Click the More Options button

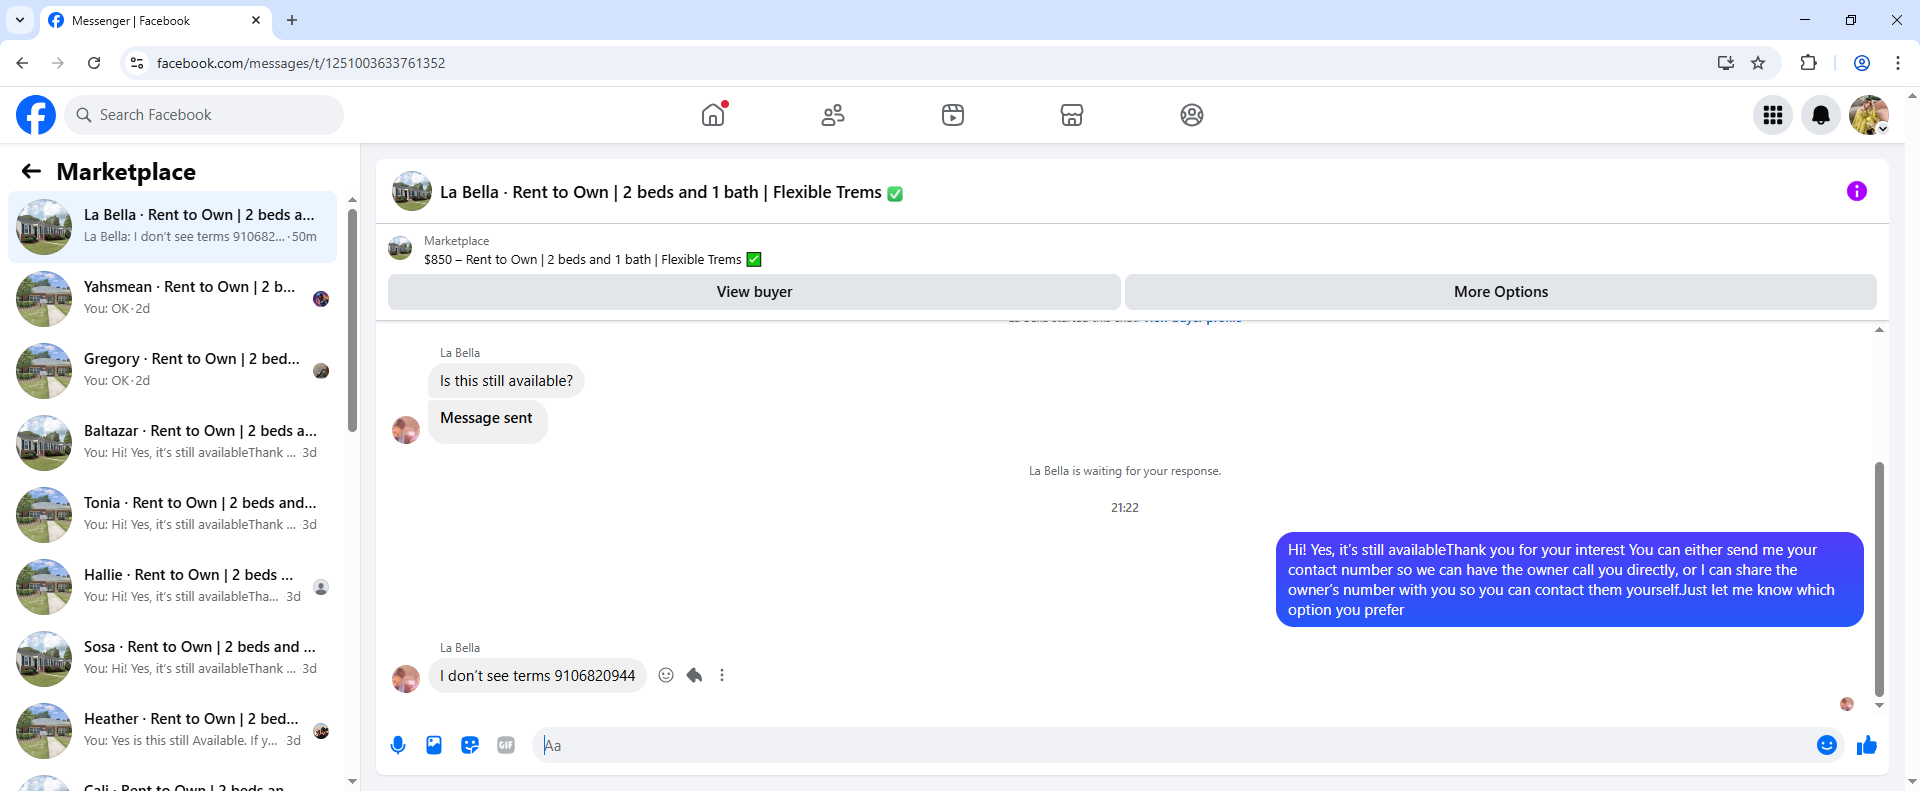tap(1501, 292)
